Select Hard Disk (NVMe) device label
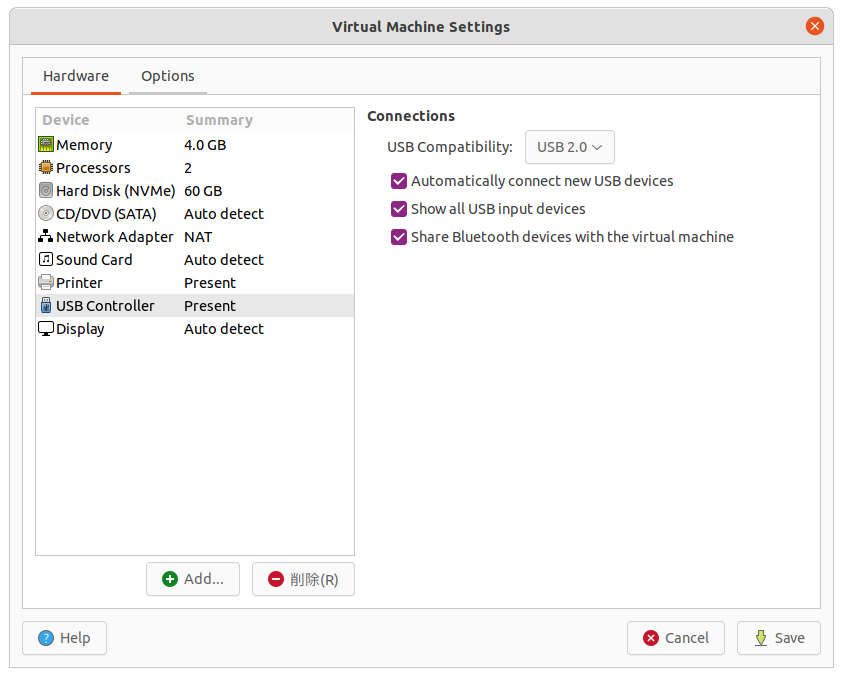 116,191
